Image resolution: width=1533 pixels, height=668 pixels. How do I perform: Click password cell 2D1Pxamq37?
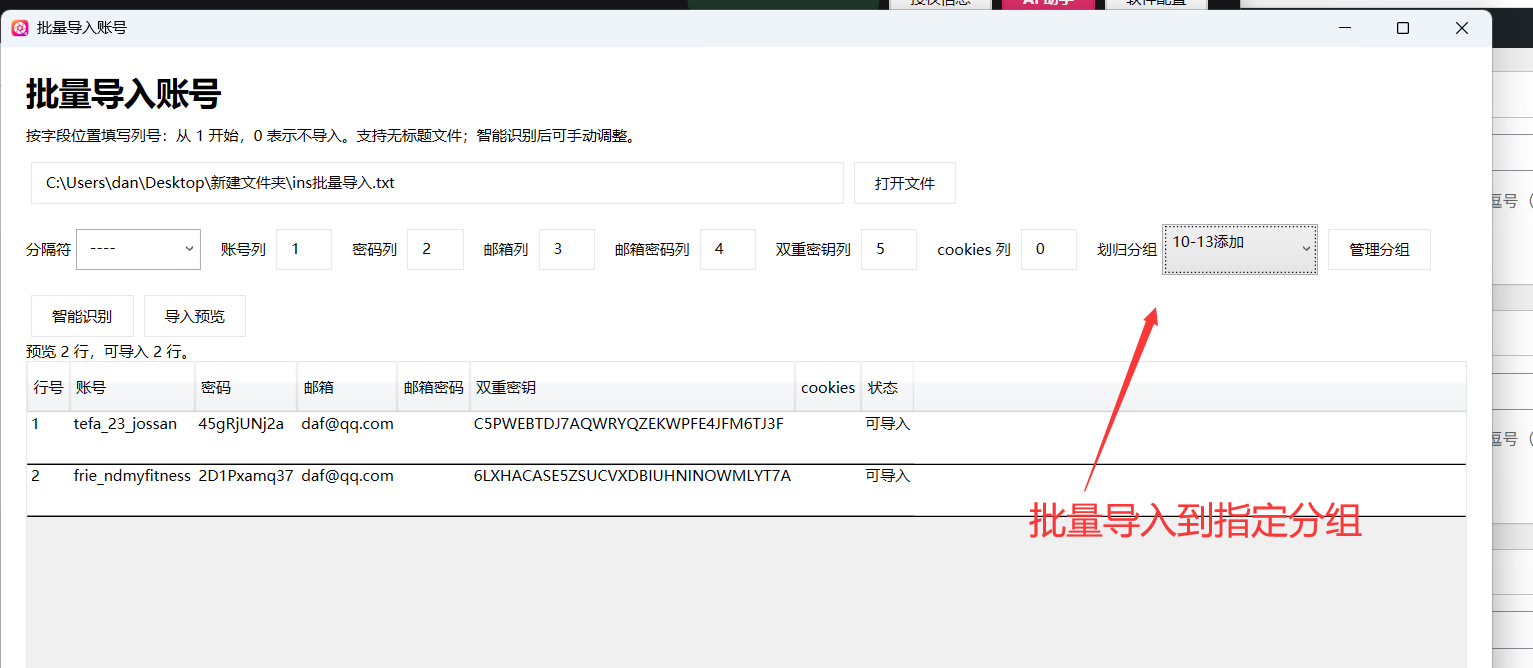coord(246,476)
